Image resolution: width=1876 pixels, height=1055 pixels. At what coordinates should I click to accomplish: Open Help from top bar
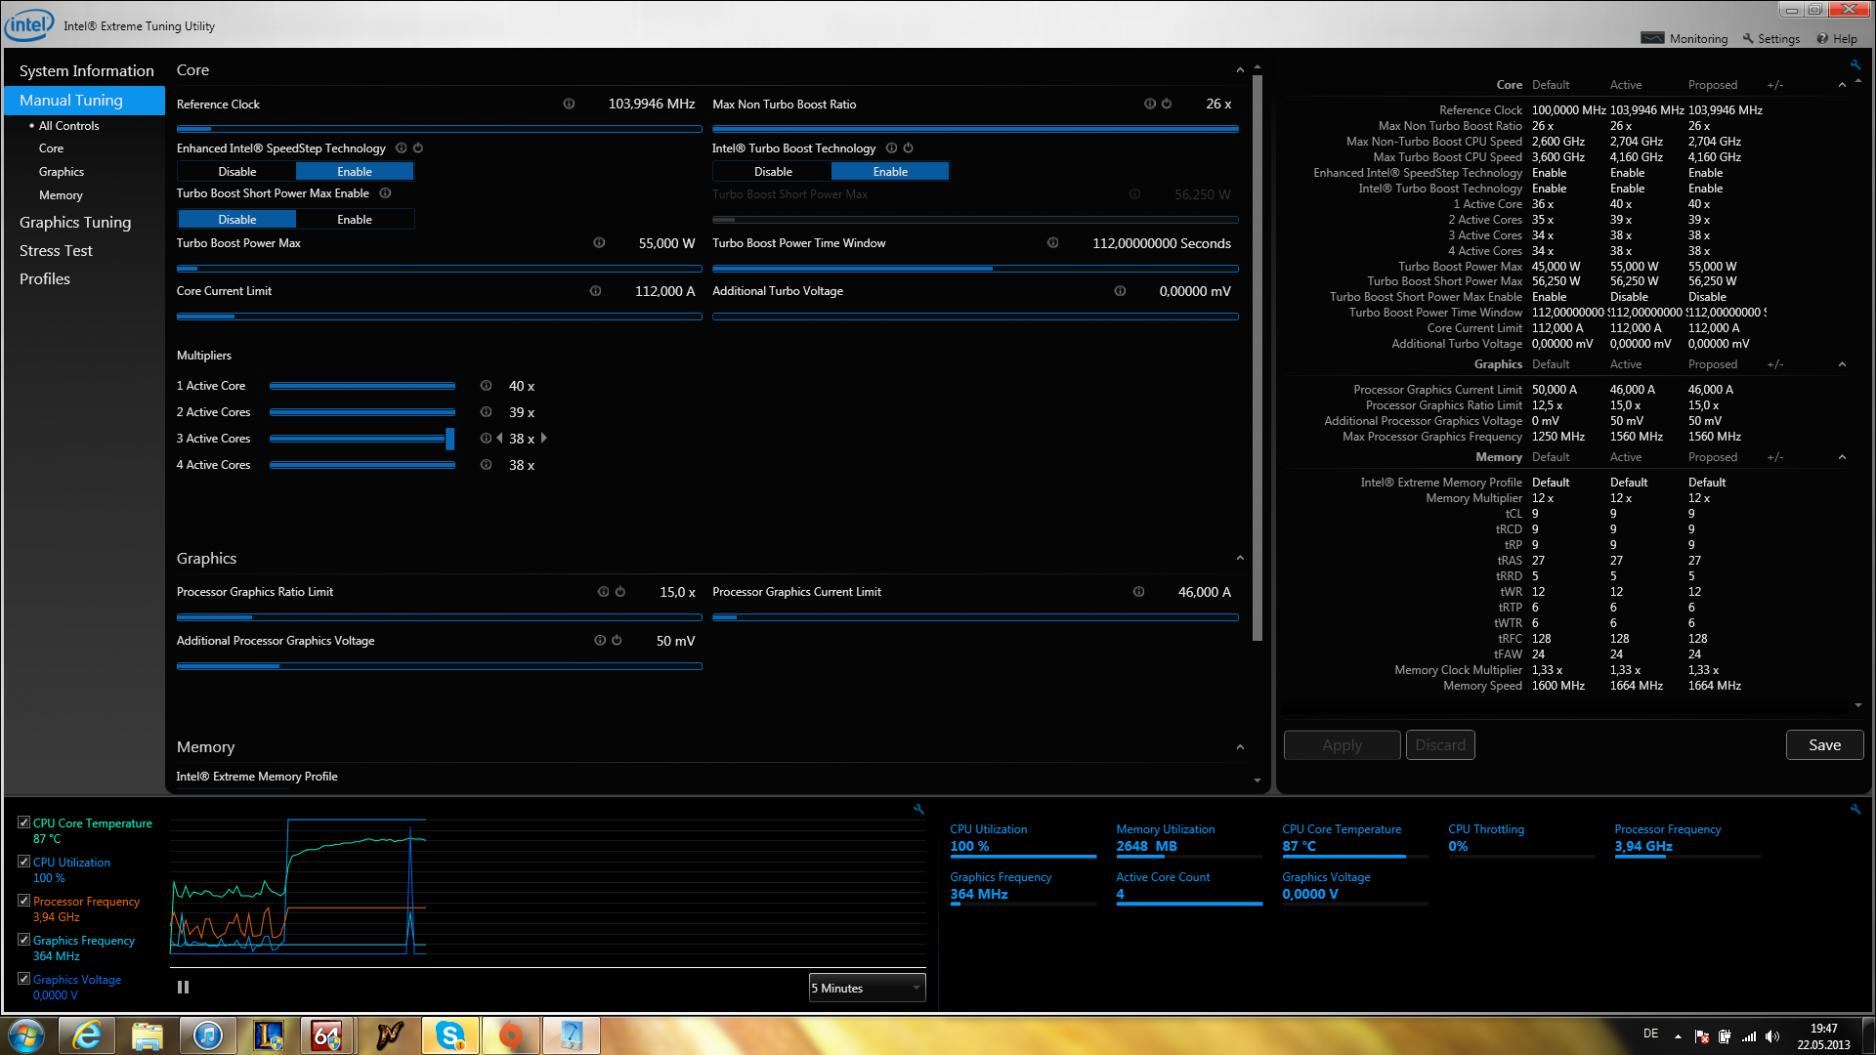[1837, 39]
